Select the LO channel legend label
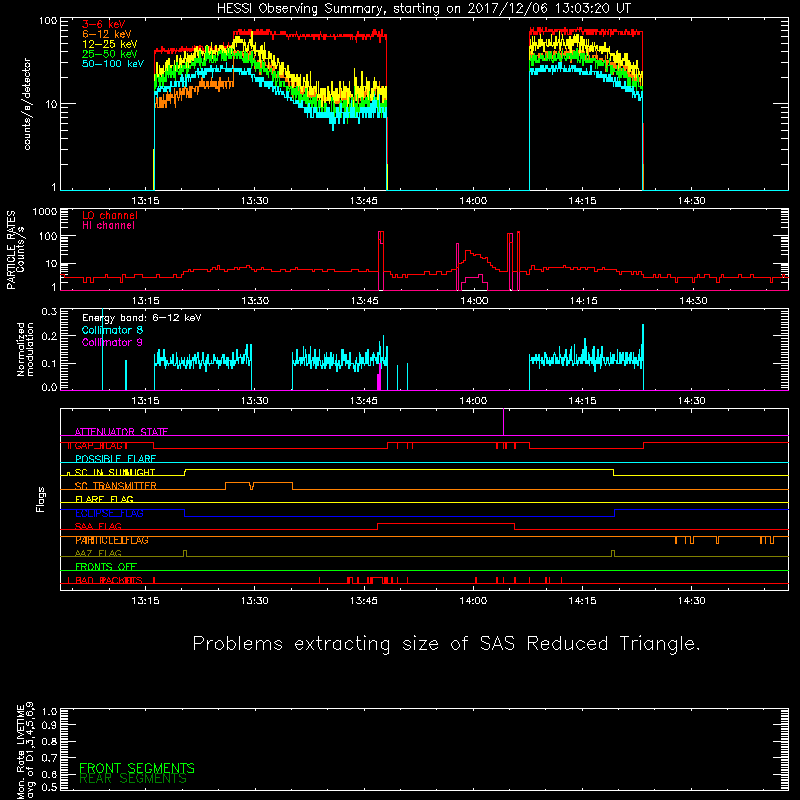 pyautogui.click(x=110, y=215)
